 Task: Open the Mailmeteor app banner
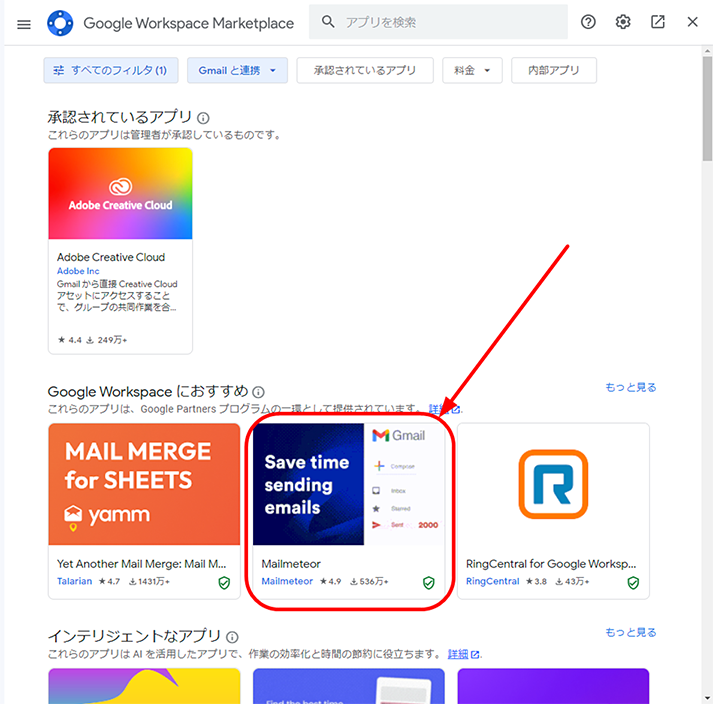(348, 484)
